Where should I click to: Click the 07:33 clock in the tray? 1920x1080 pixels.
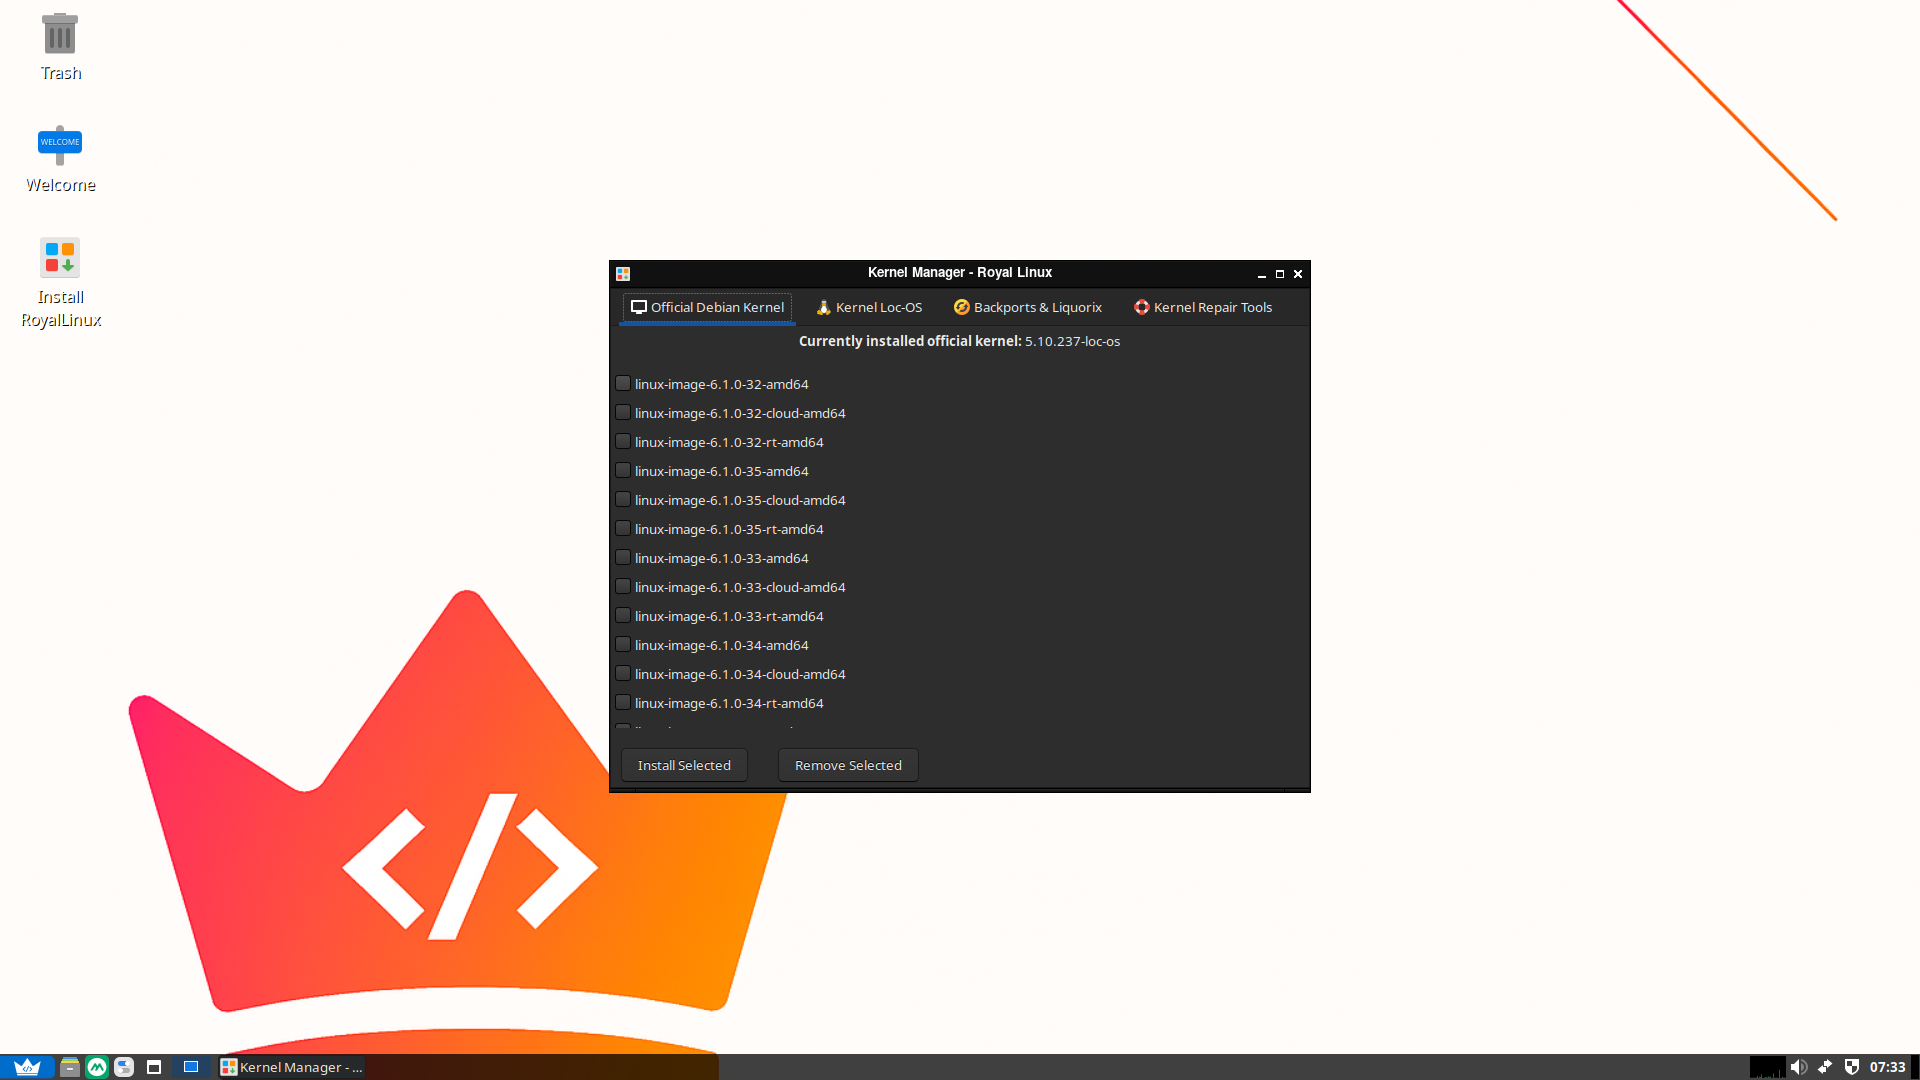1888,1067
